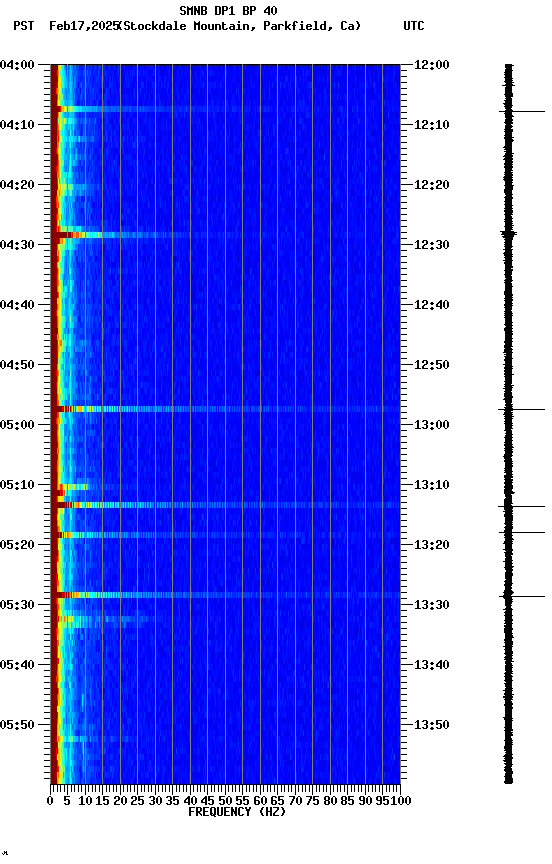Click the FREQUENCY (HZ) axis title
The image size is (552, 864).
point(237,813)
